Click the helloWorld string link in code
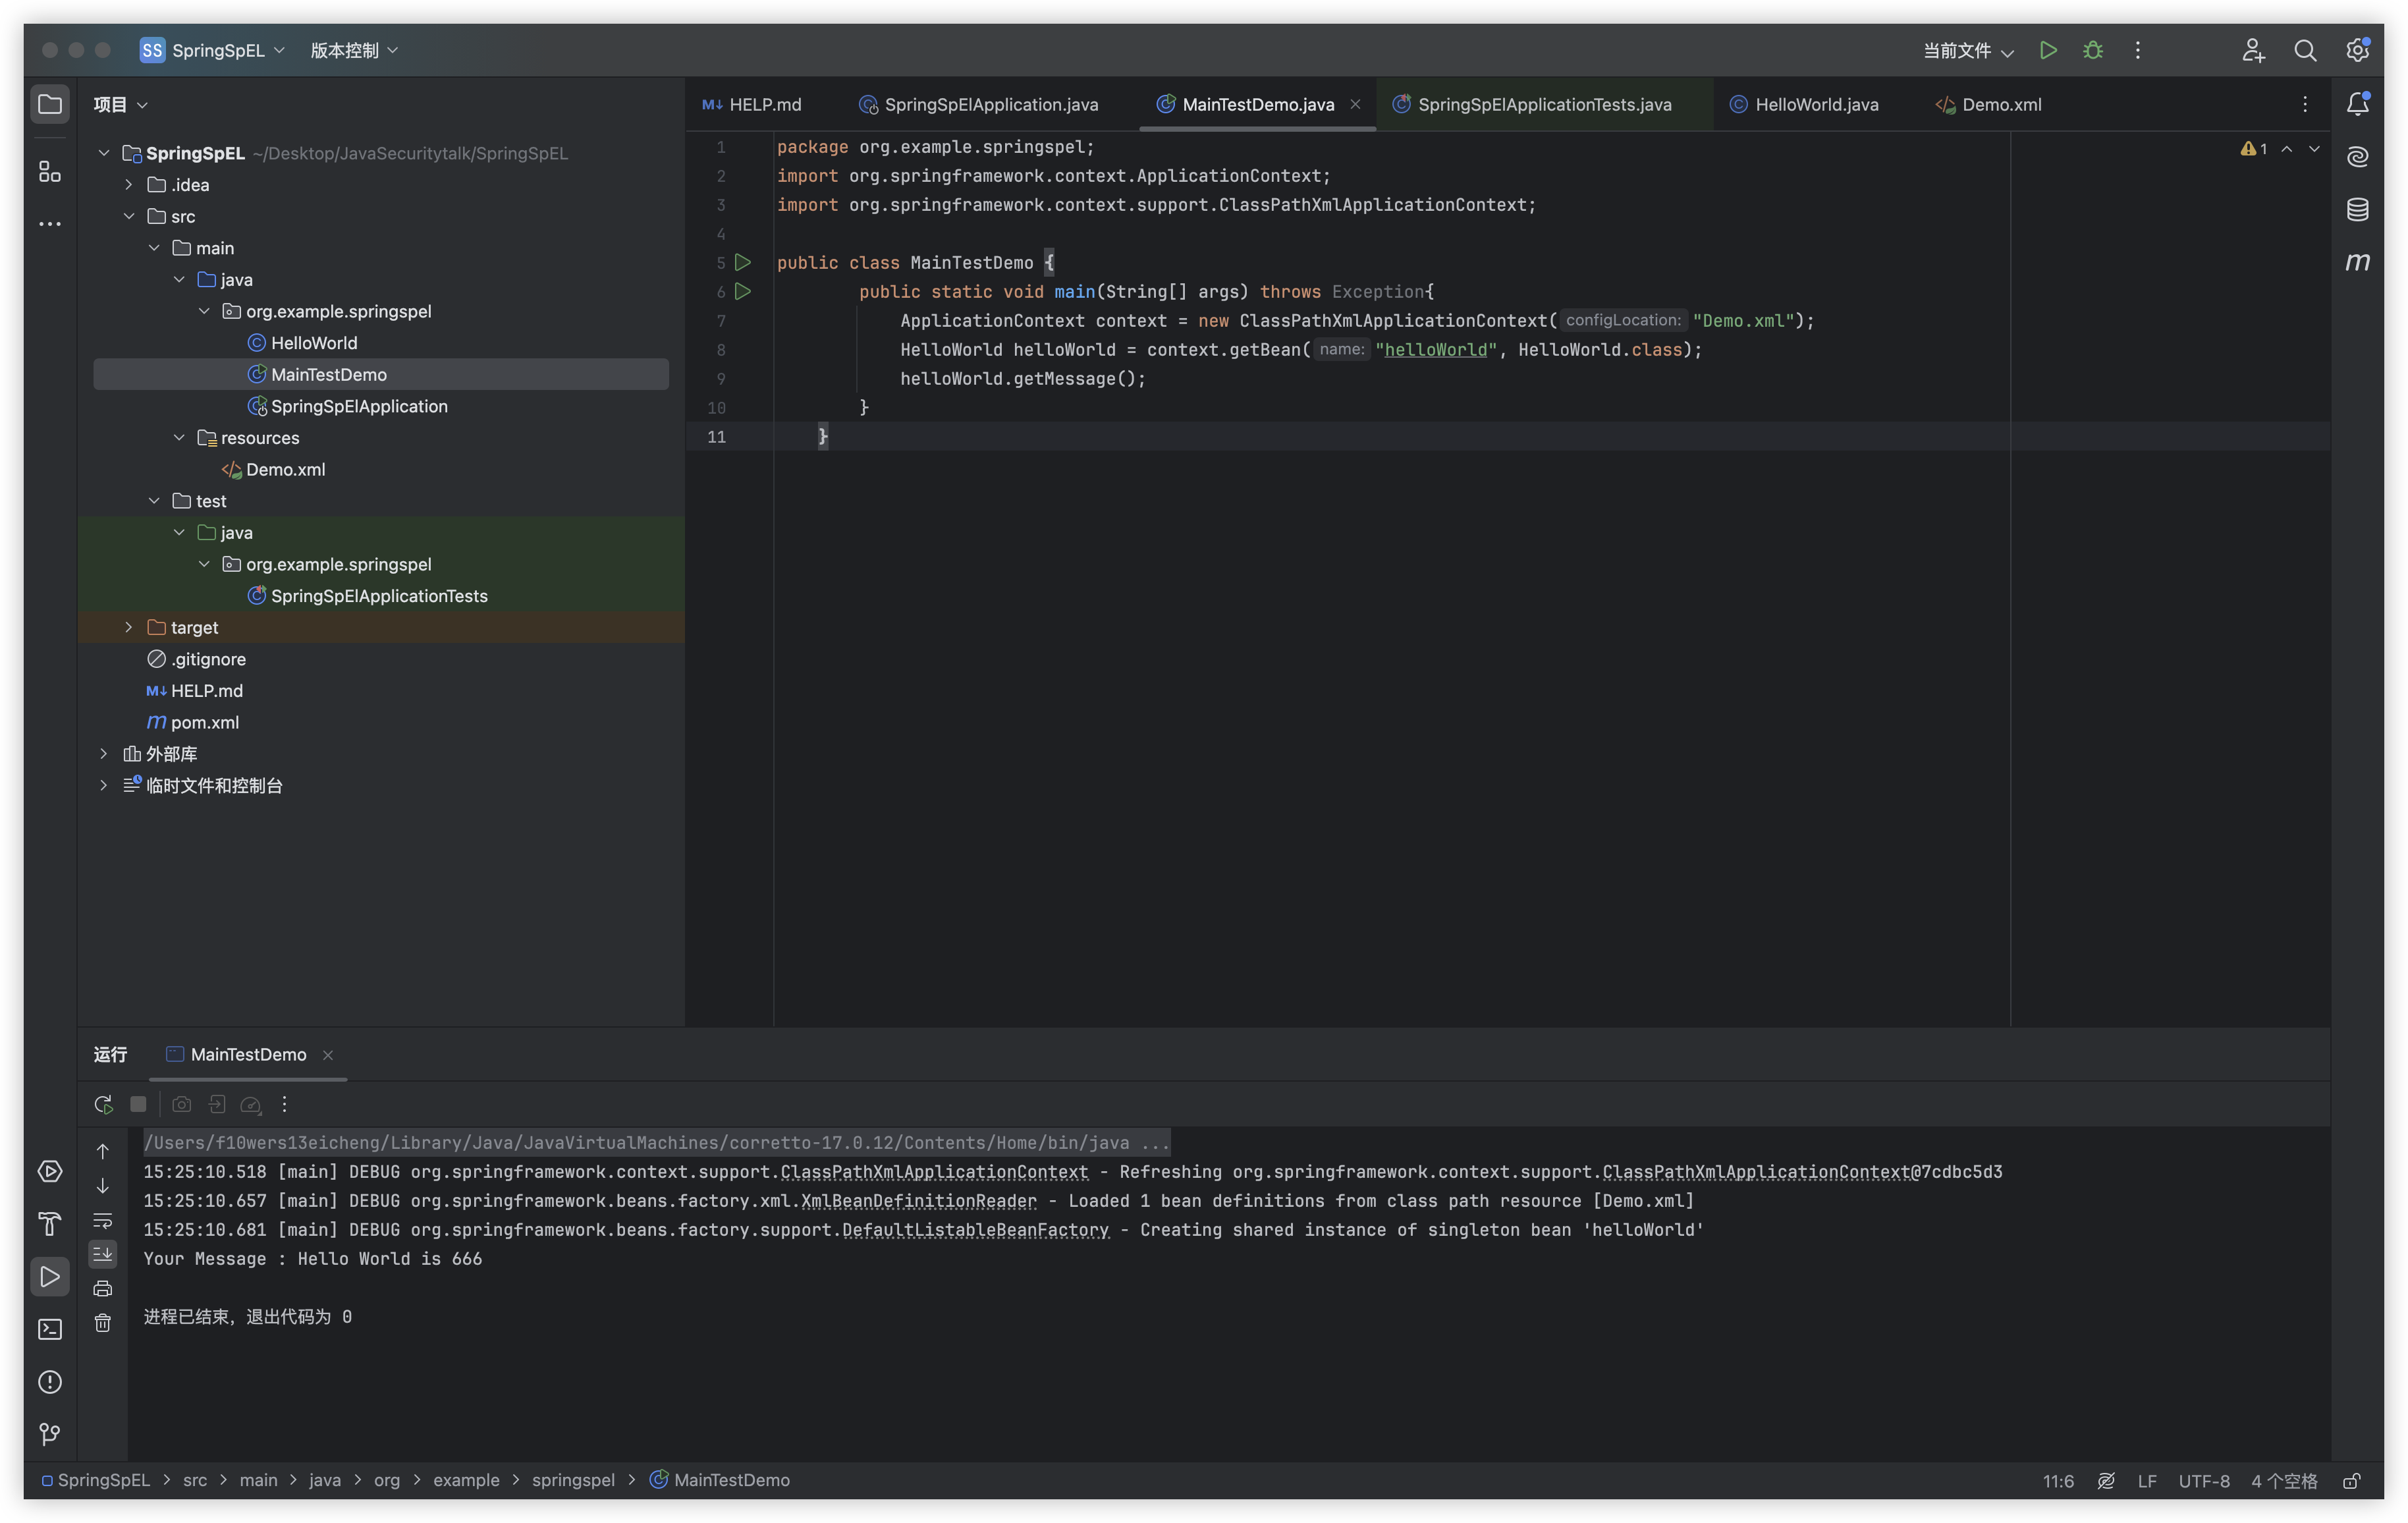The height and width of the screenshot is (1523, 2408). pos(1435,349)
